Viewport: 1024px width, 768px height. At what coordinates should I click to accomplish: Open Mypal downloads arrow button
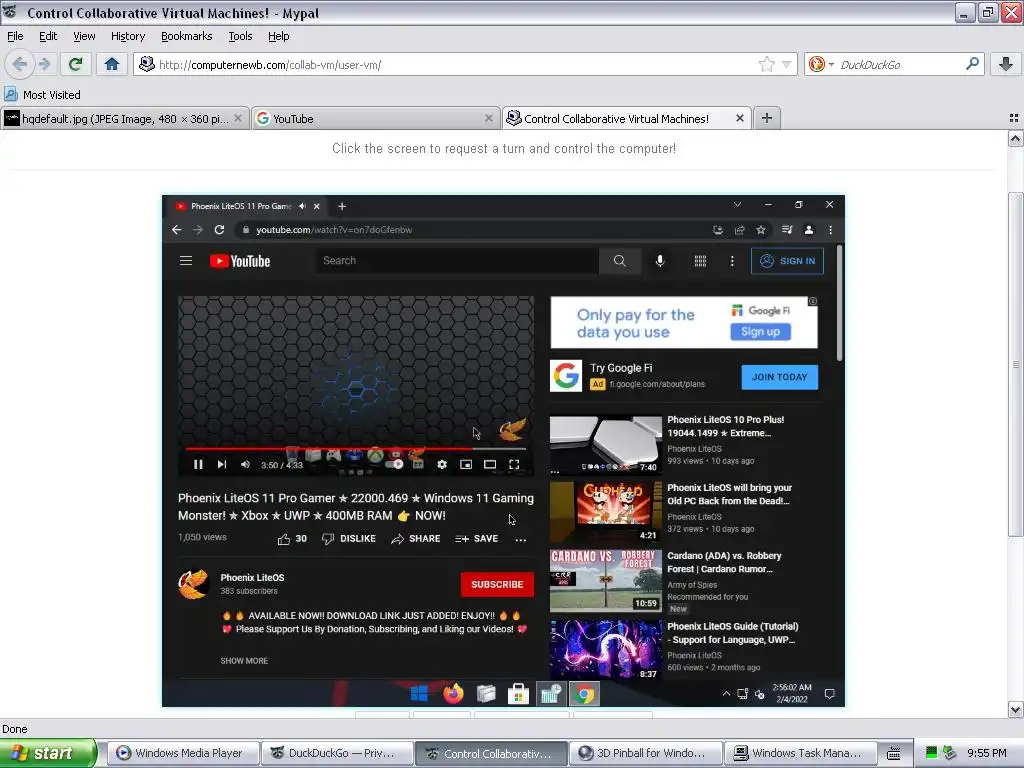click(x=1006, y=64)
